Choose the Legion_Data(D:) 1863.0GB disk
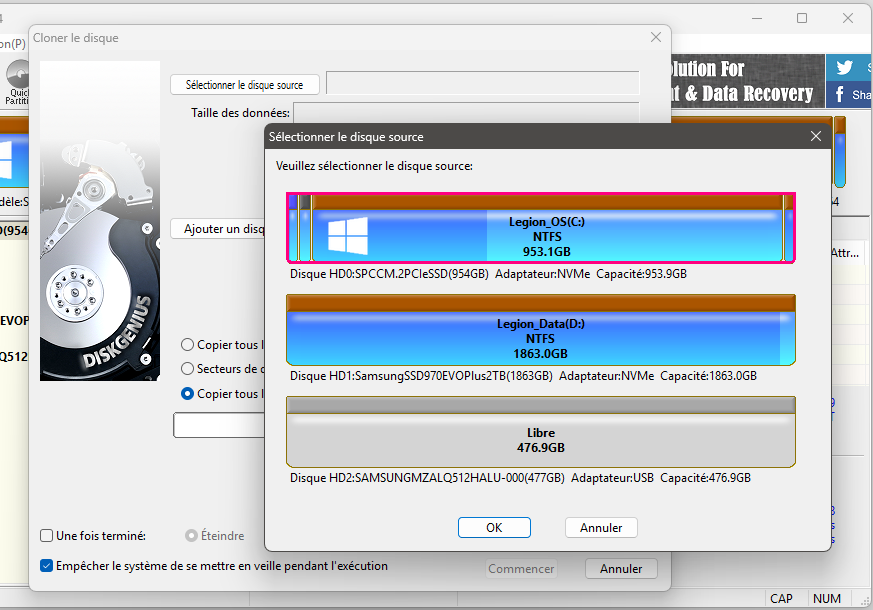Image resolution: width=873 pixels, height=610 pixels. pyautogui.click(x=541, y=330)
